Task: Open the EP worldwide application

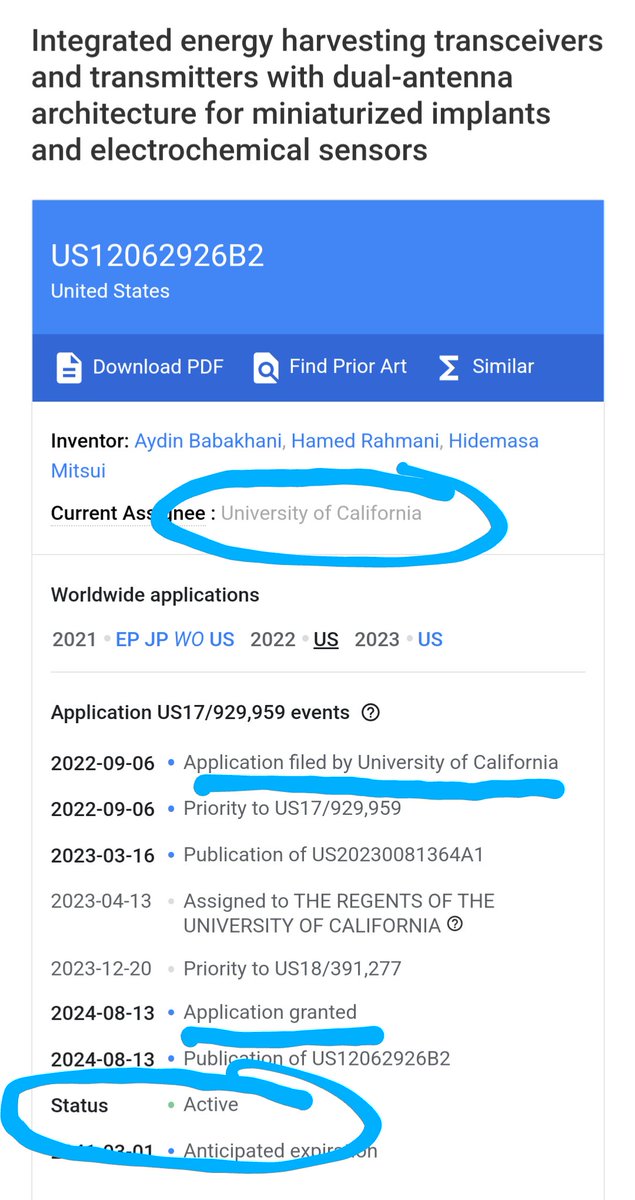Action: 127,640
